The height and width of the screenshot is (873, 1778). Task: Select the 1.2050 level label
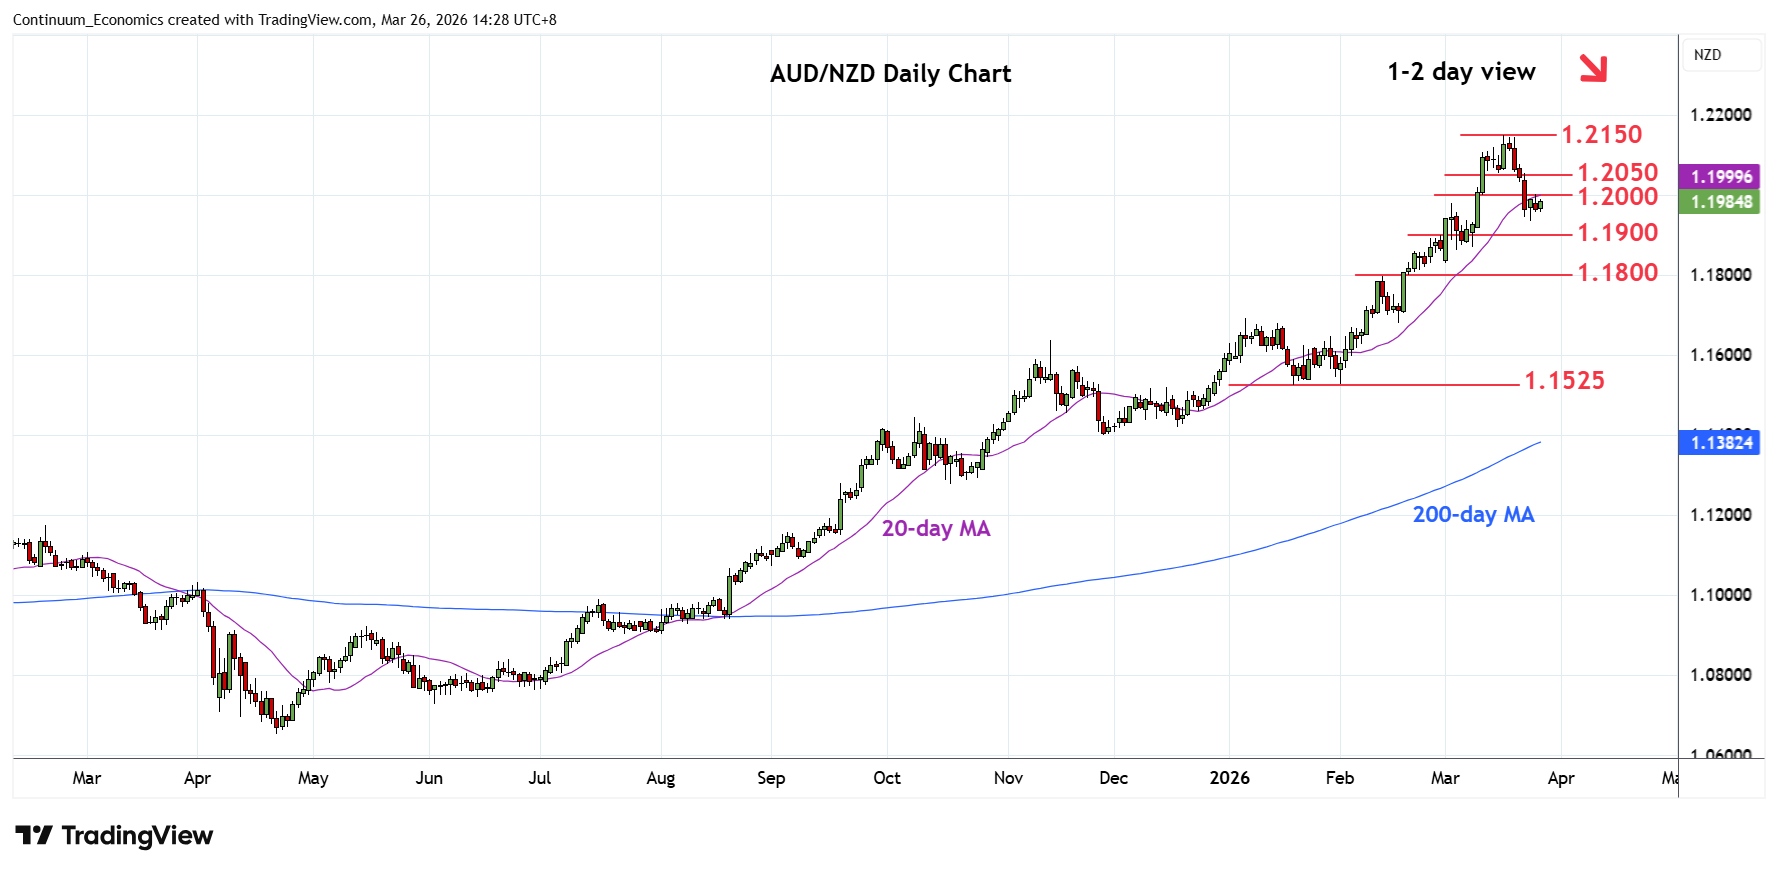pyautogui.click(x=1617, y=173)
